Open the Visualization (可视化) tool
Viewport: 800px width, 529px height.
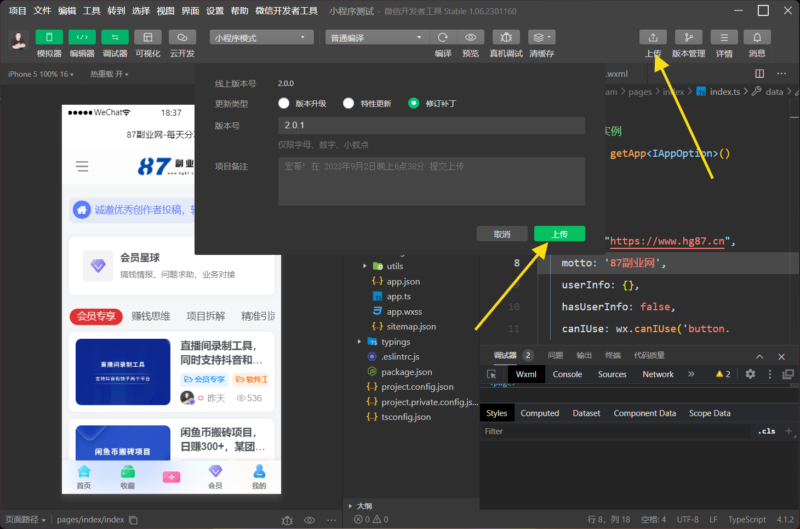pyautogui.click(x=148, y=37)
